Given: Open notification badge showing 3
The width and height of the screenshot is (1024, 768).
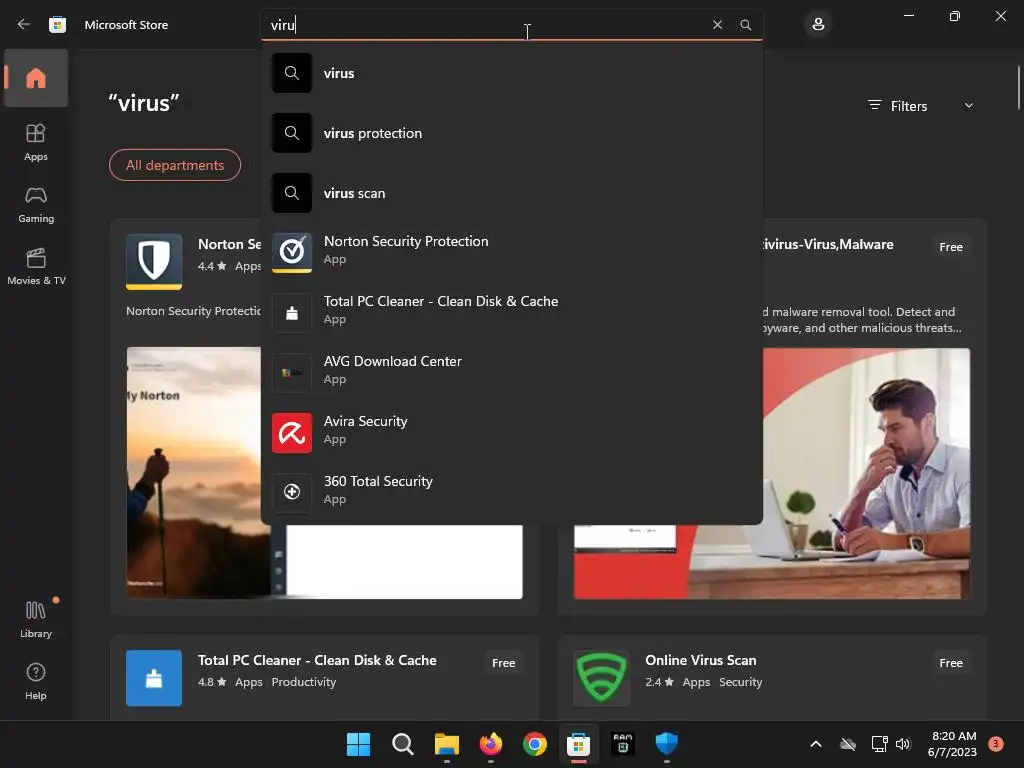Looking at the screenshot, I should tap(996, 744).
